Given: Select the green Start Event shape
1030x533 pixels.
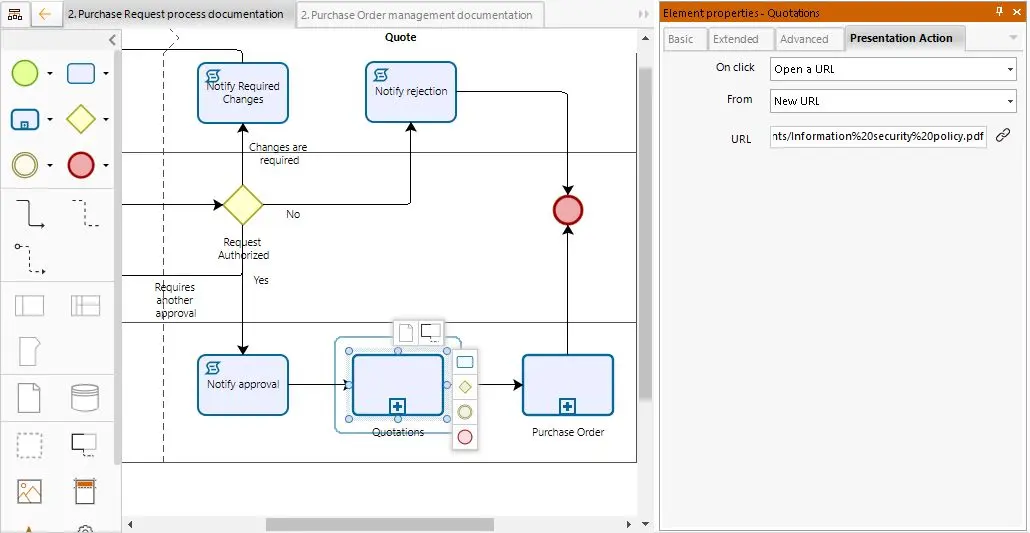Looking at the screenshot, I should point(25,73).
